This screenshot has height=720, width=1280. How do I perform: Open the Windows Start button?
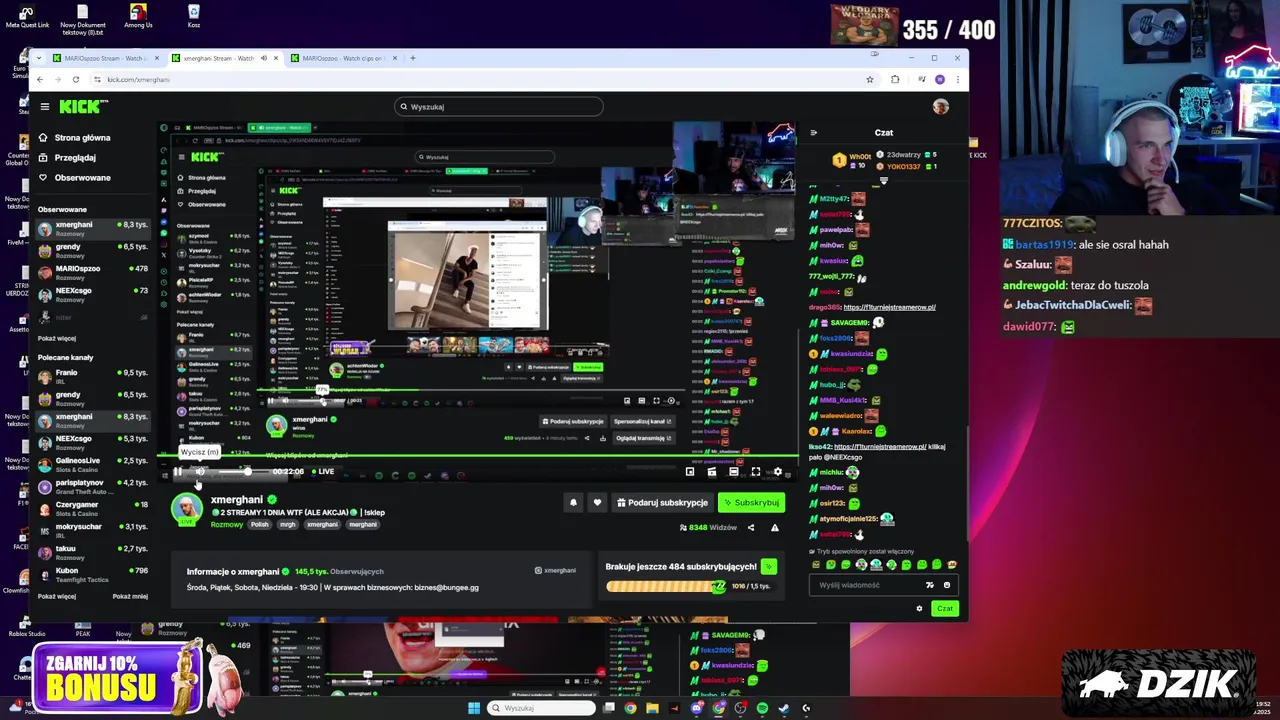(473, 708)
